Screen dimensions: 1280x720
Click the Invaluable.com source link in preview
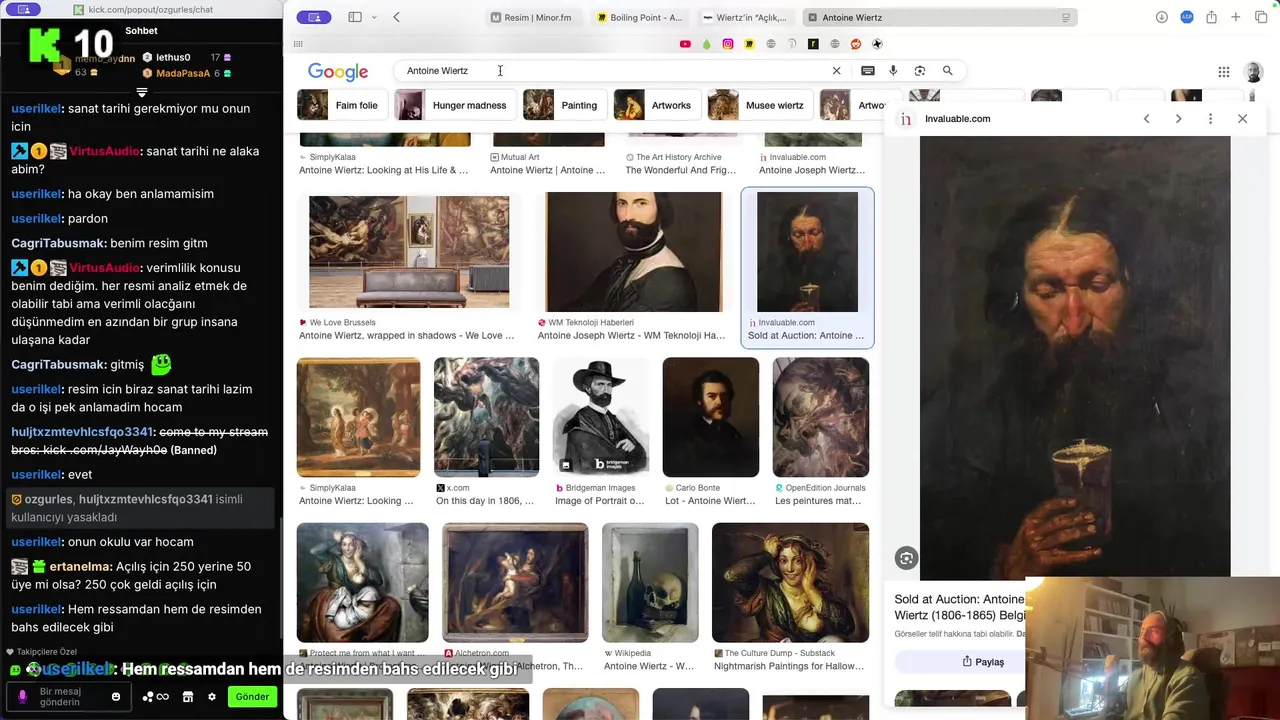tap(958, 119)
